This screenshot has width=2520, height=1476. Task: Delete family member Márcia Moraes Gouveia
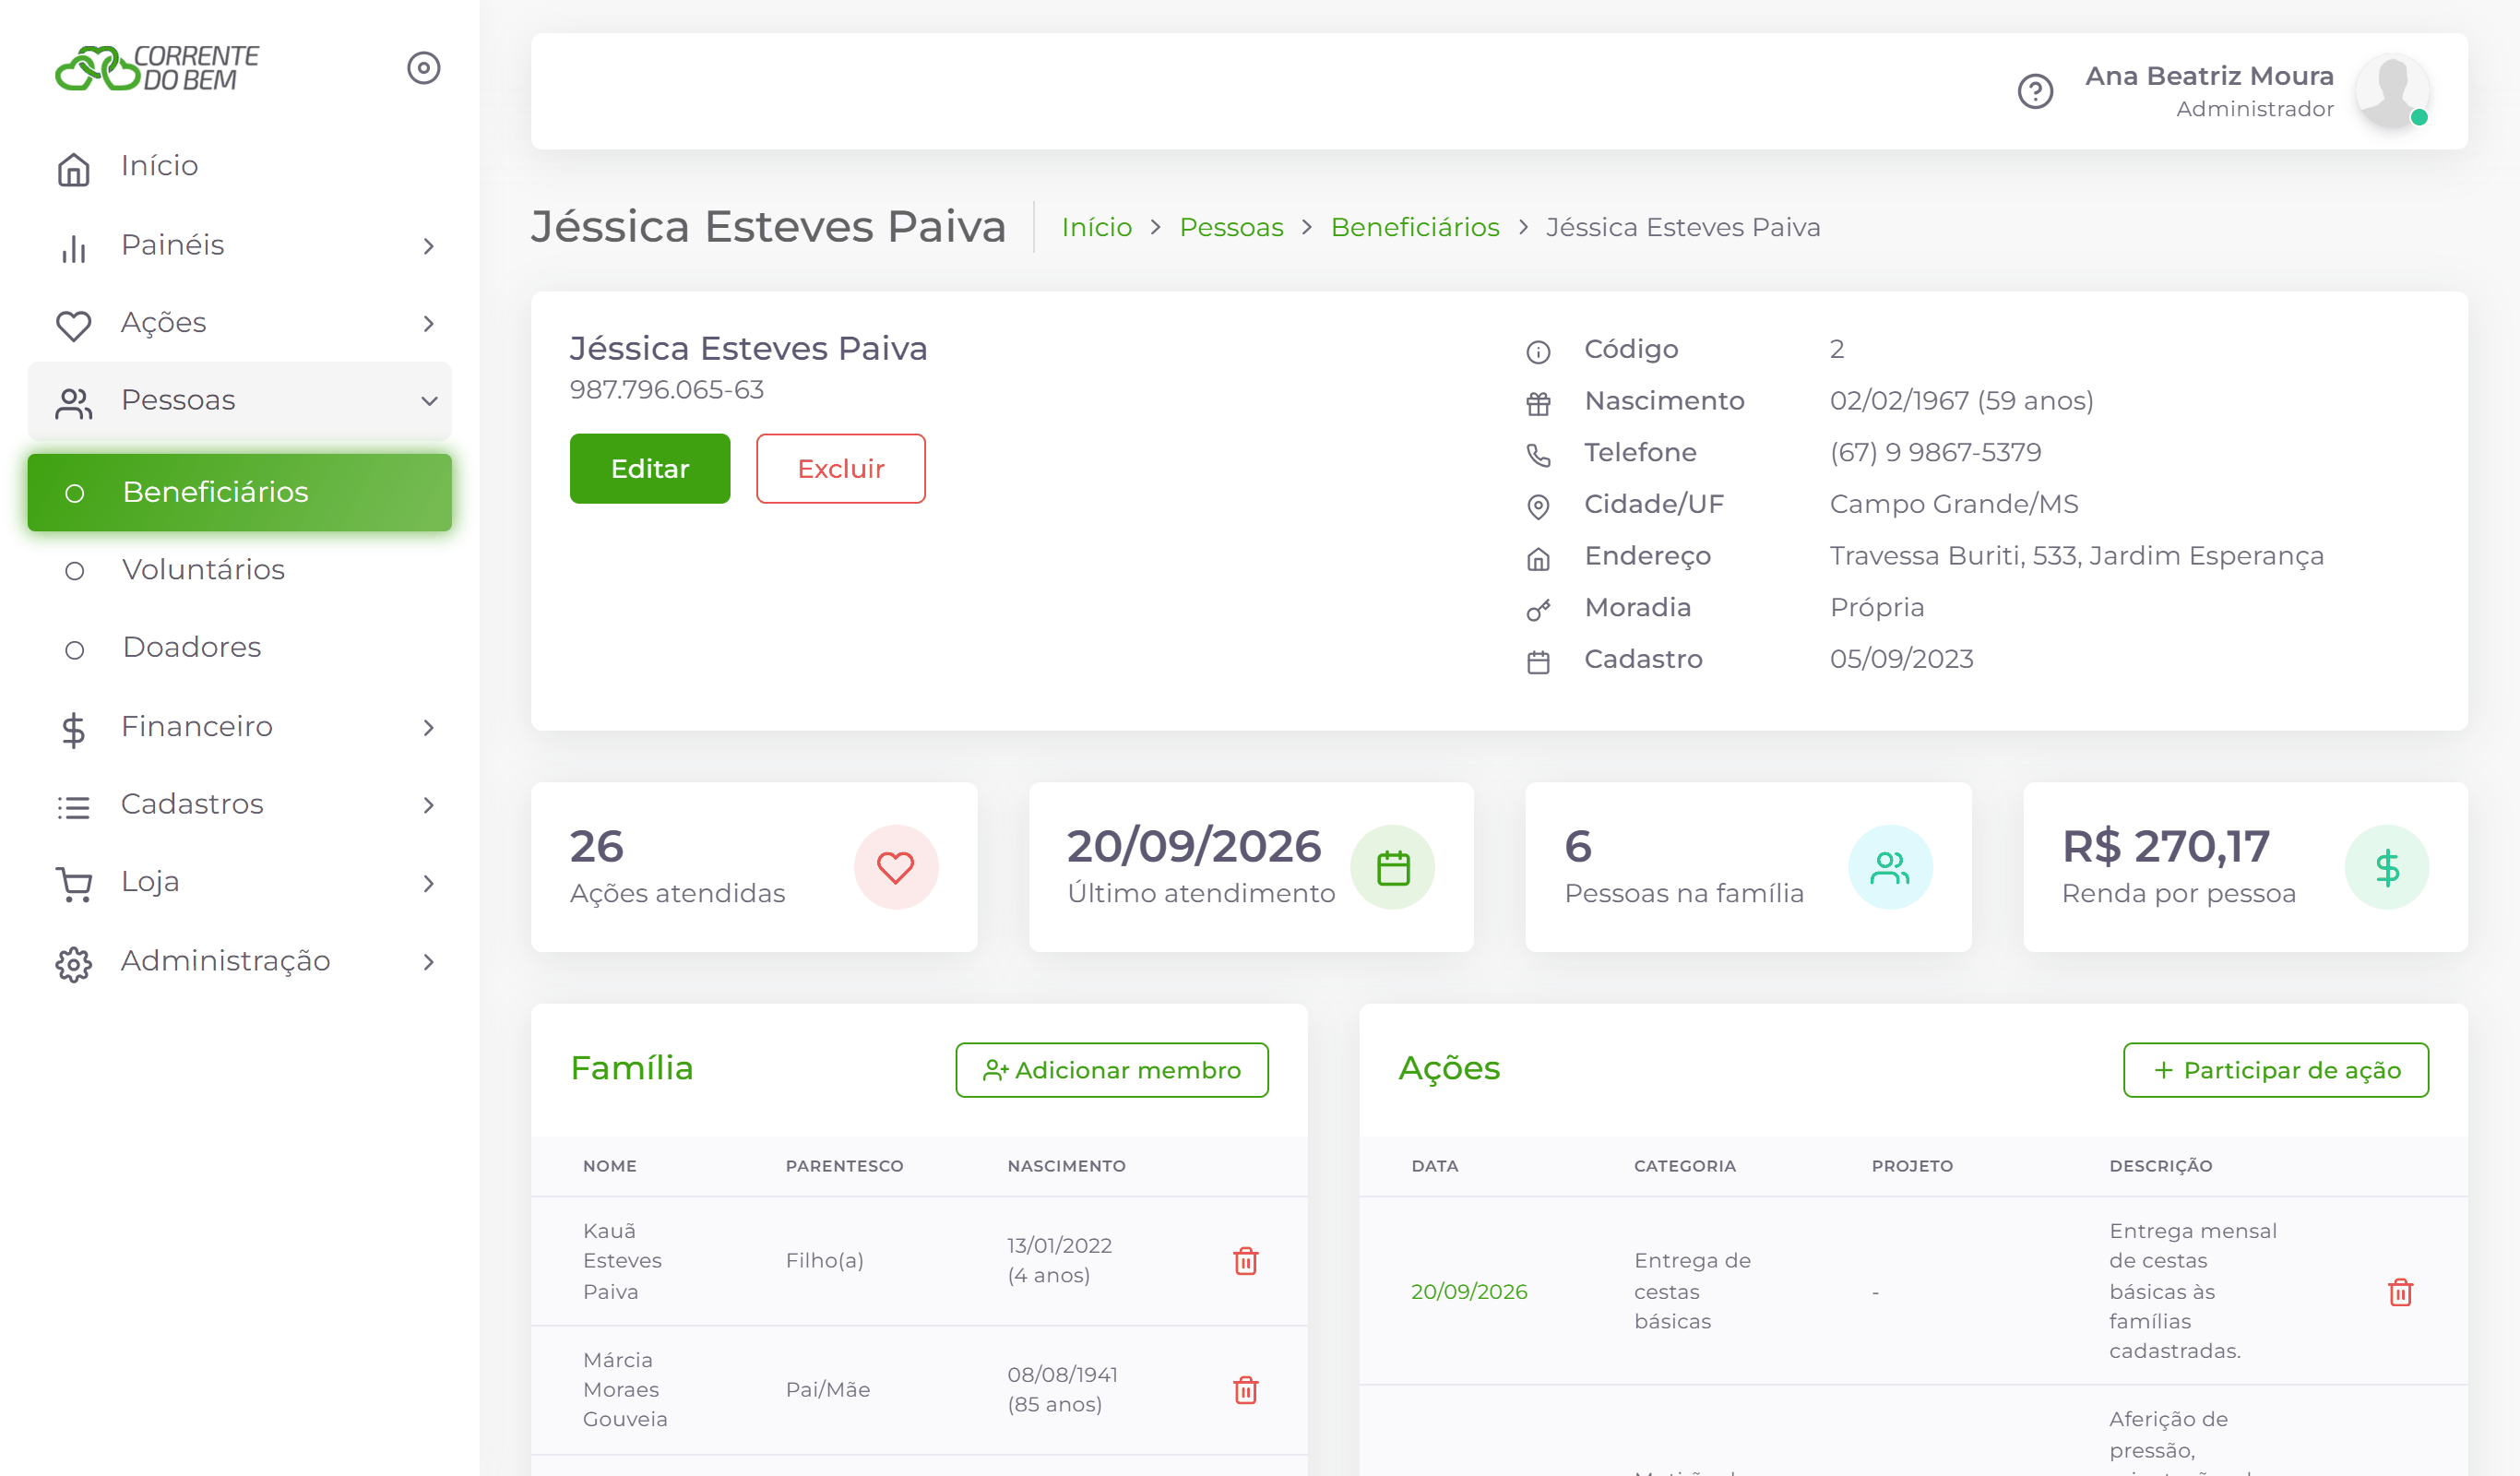[1246, 1390]
